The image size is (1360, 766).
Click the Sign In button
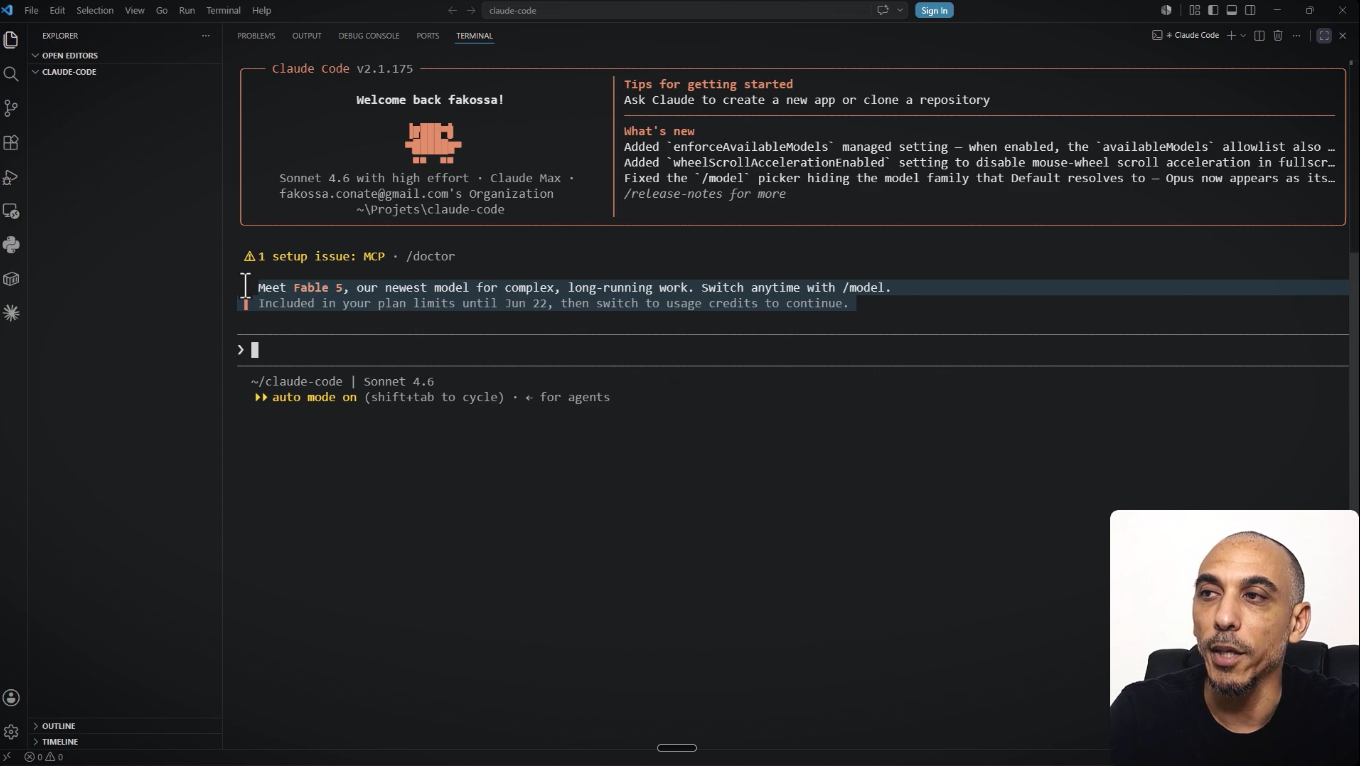click(x=934, y=10)
